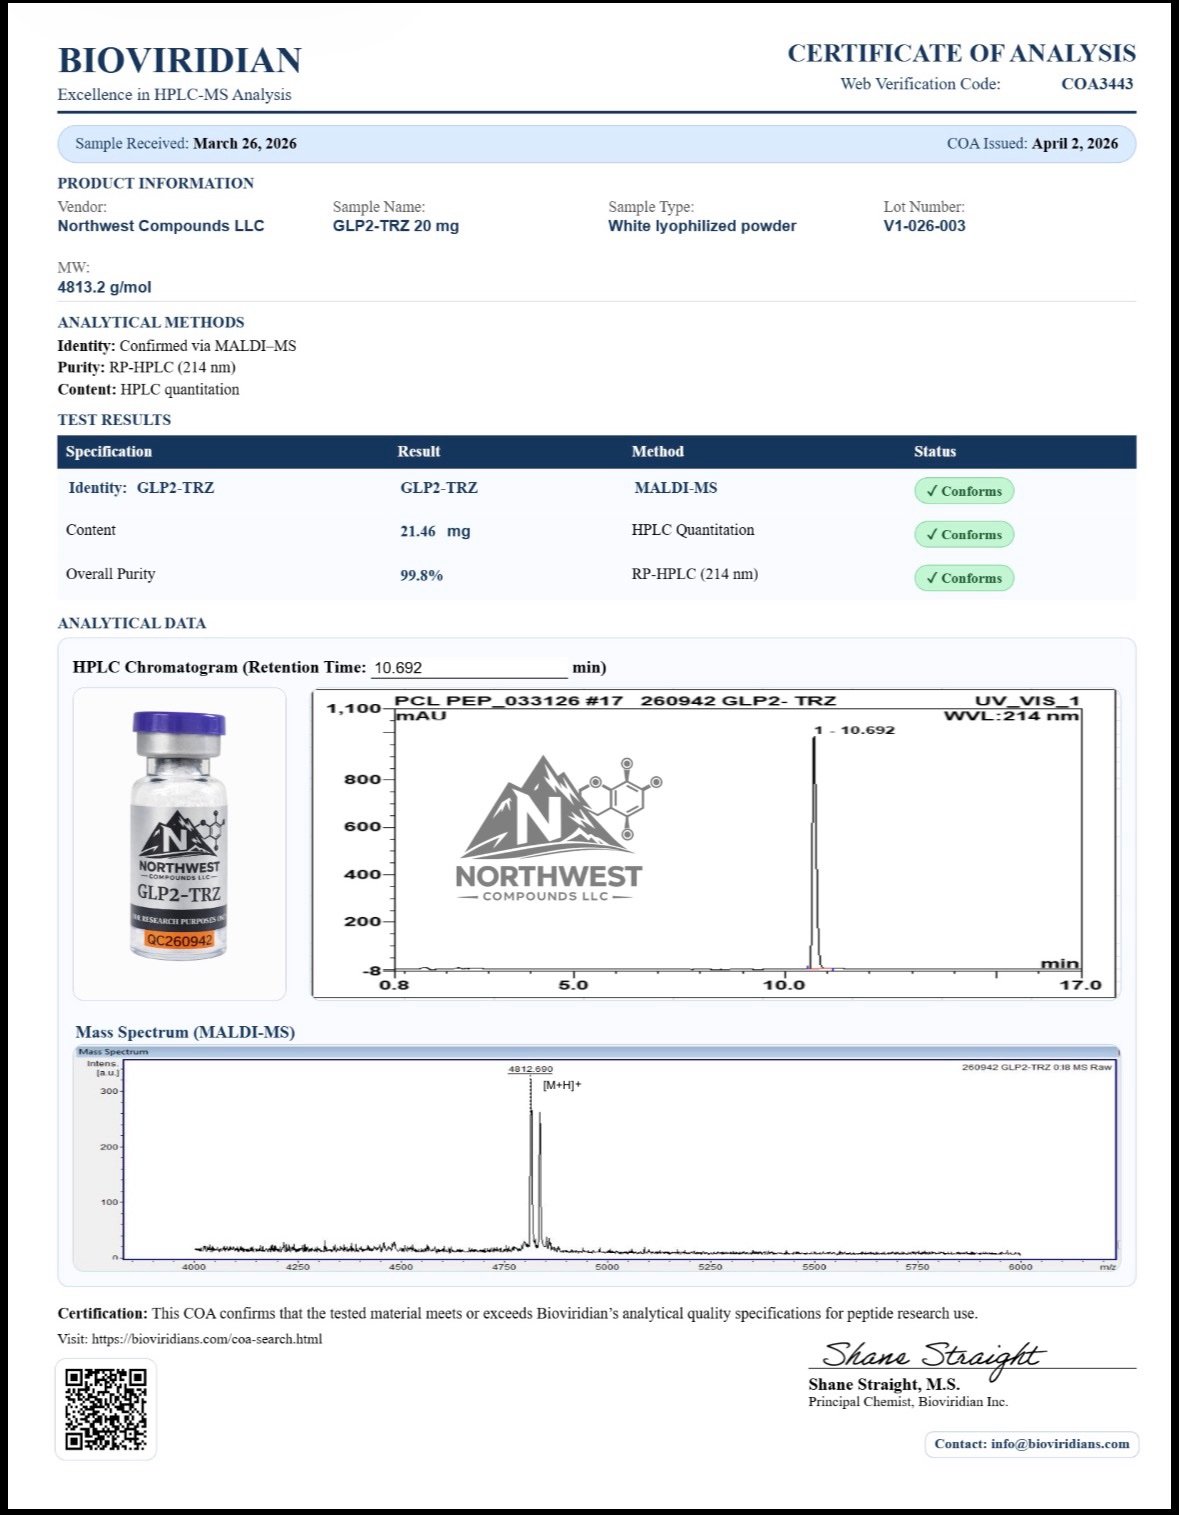This screenshot has width=1179, height=1515.
Task: Click the Specification column header
Action: tap(109, 452)
